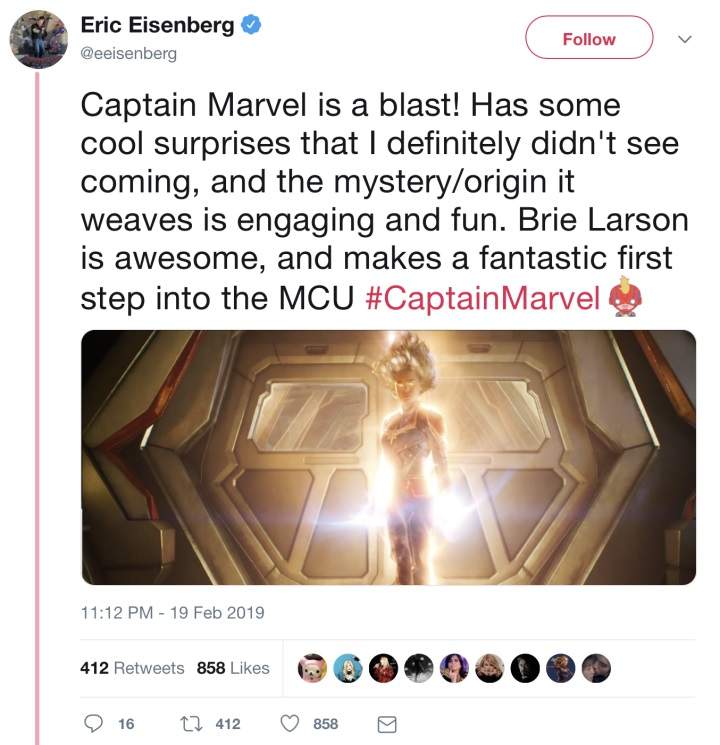Open the last liker avatar in the row
Screen dimensions: 720x745
click(596, 668)
